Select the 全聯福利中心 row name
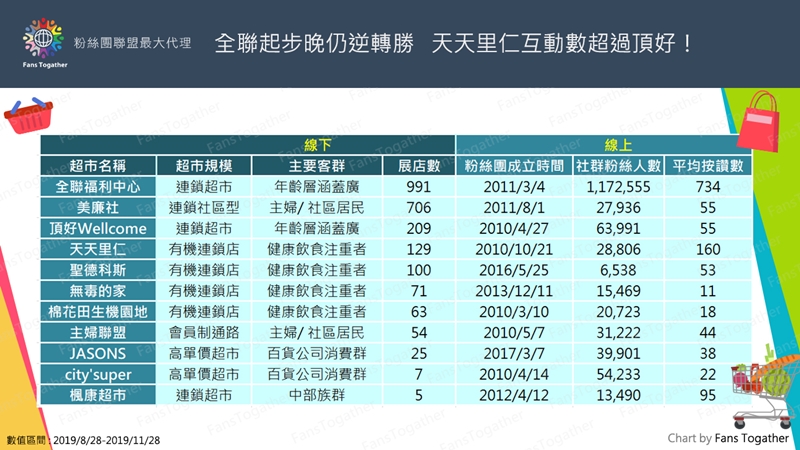The image size is (800, 450). coord(98,187)
